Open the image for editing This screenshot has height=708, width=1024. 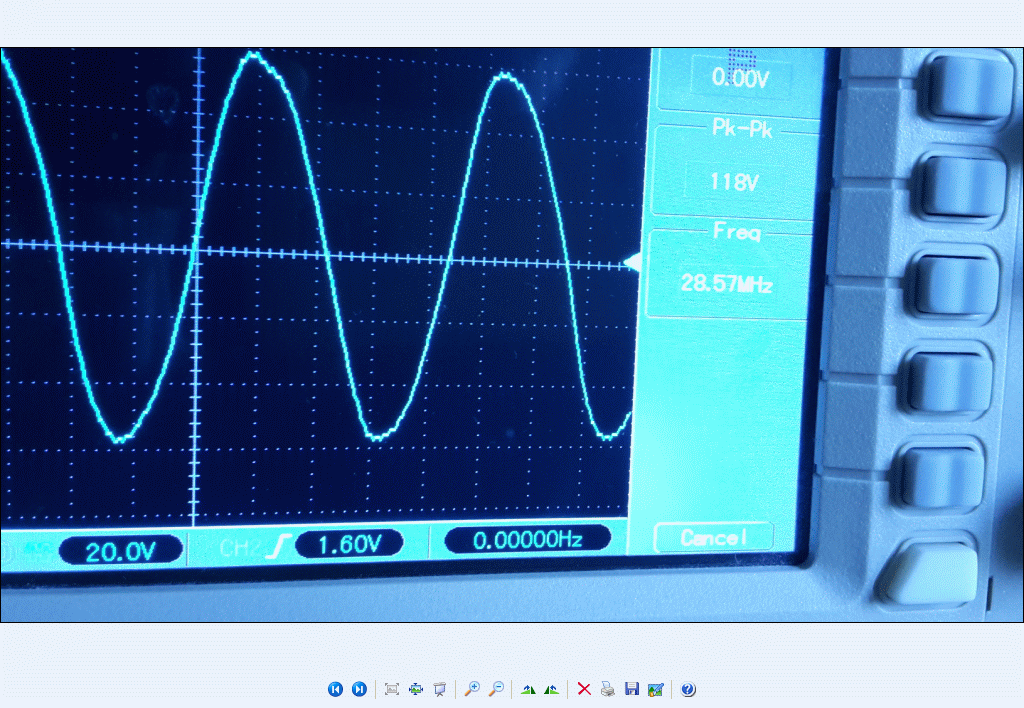(655, 689)
